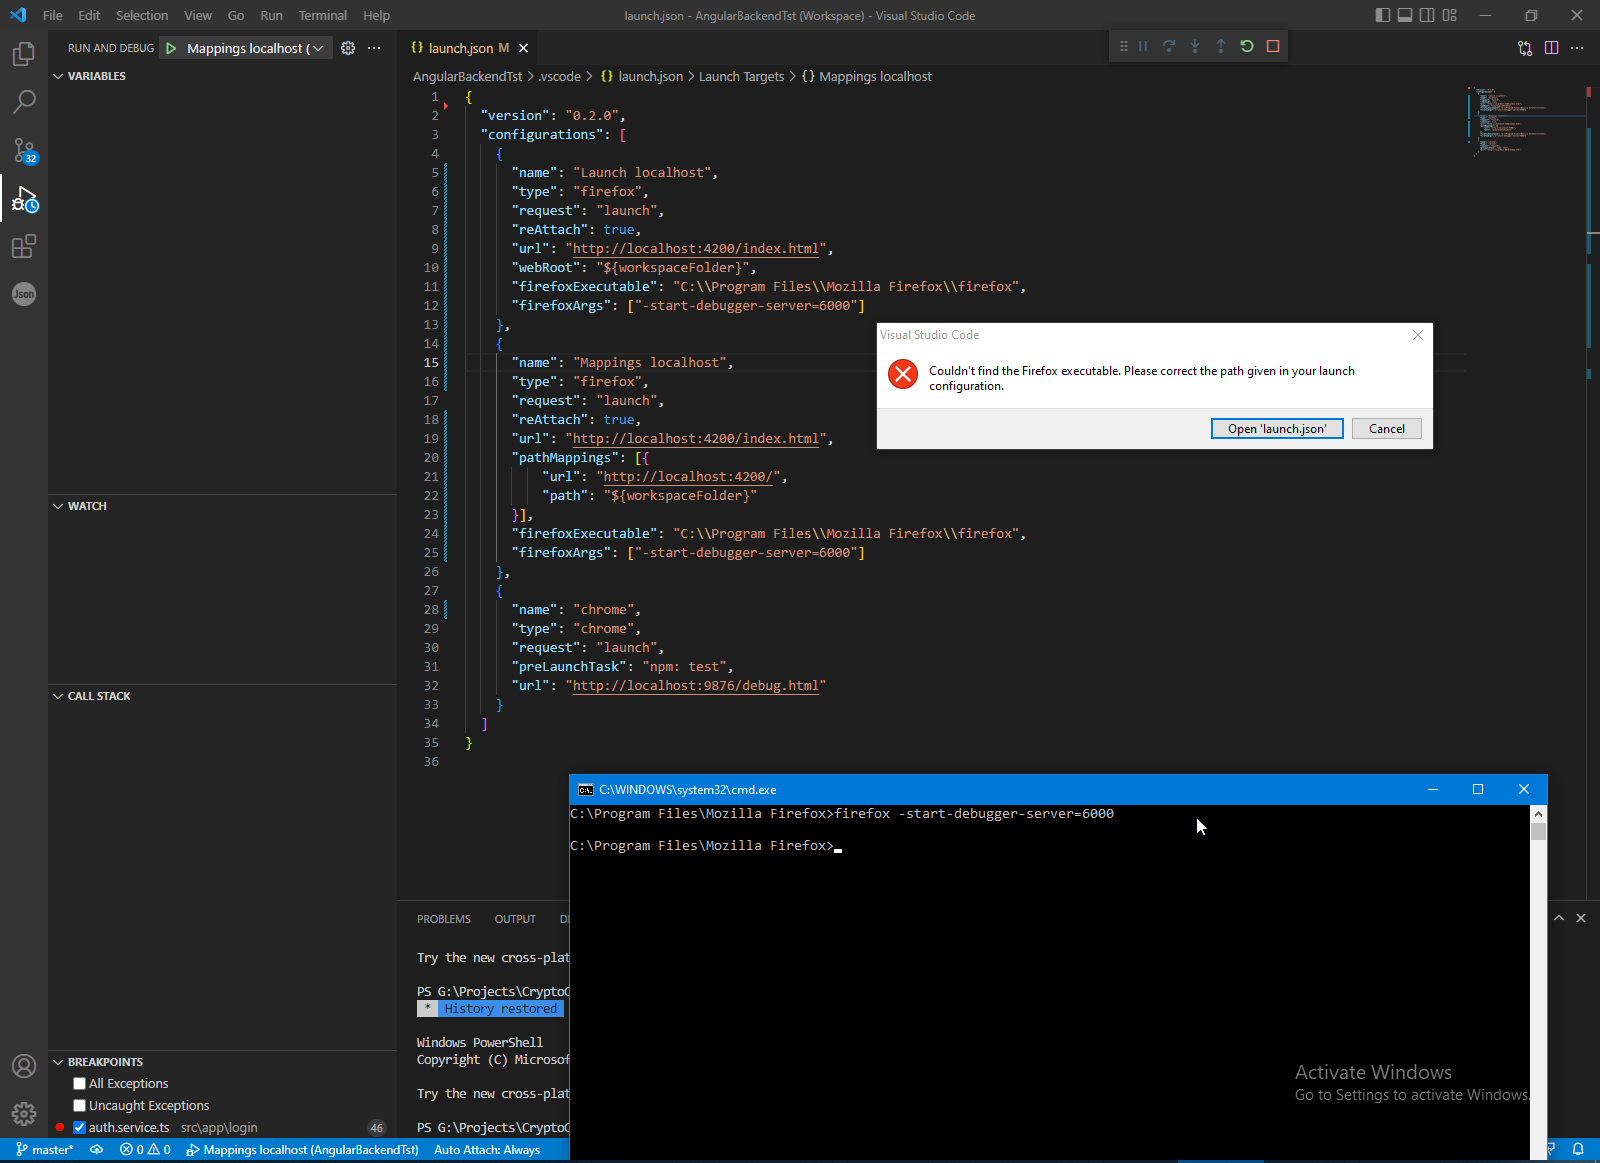The width and height of the screenshot is (1600, 1163).
Task: Close the launch.json editor tab
Action: pyautogui.click(x=523, y=48)
